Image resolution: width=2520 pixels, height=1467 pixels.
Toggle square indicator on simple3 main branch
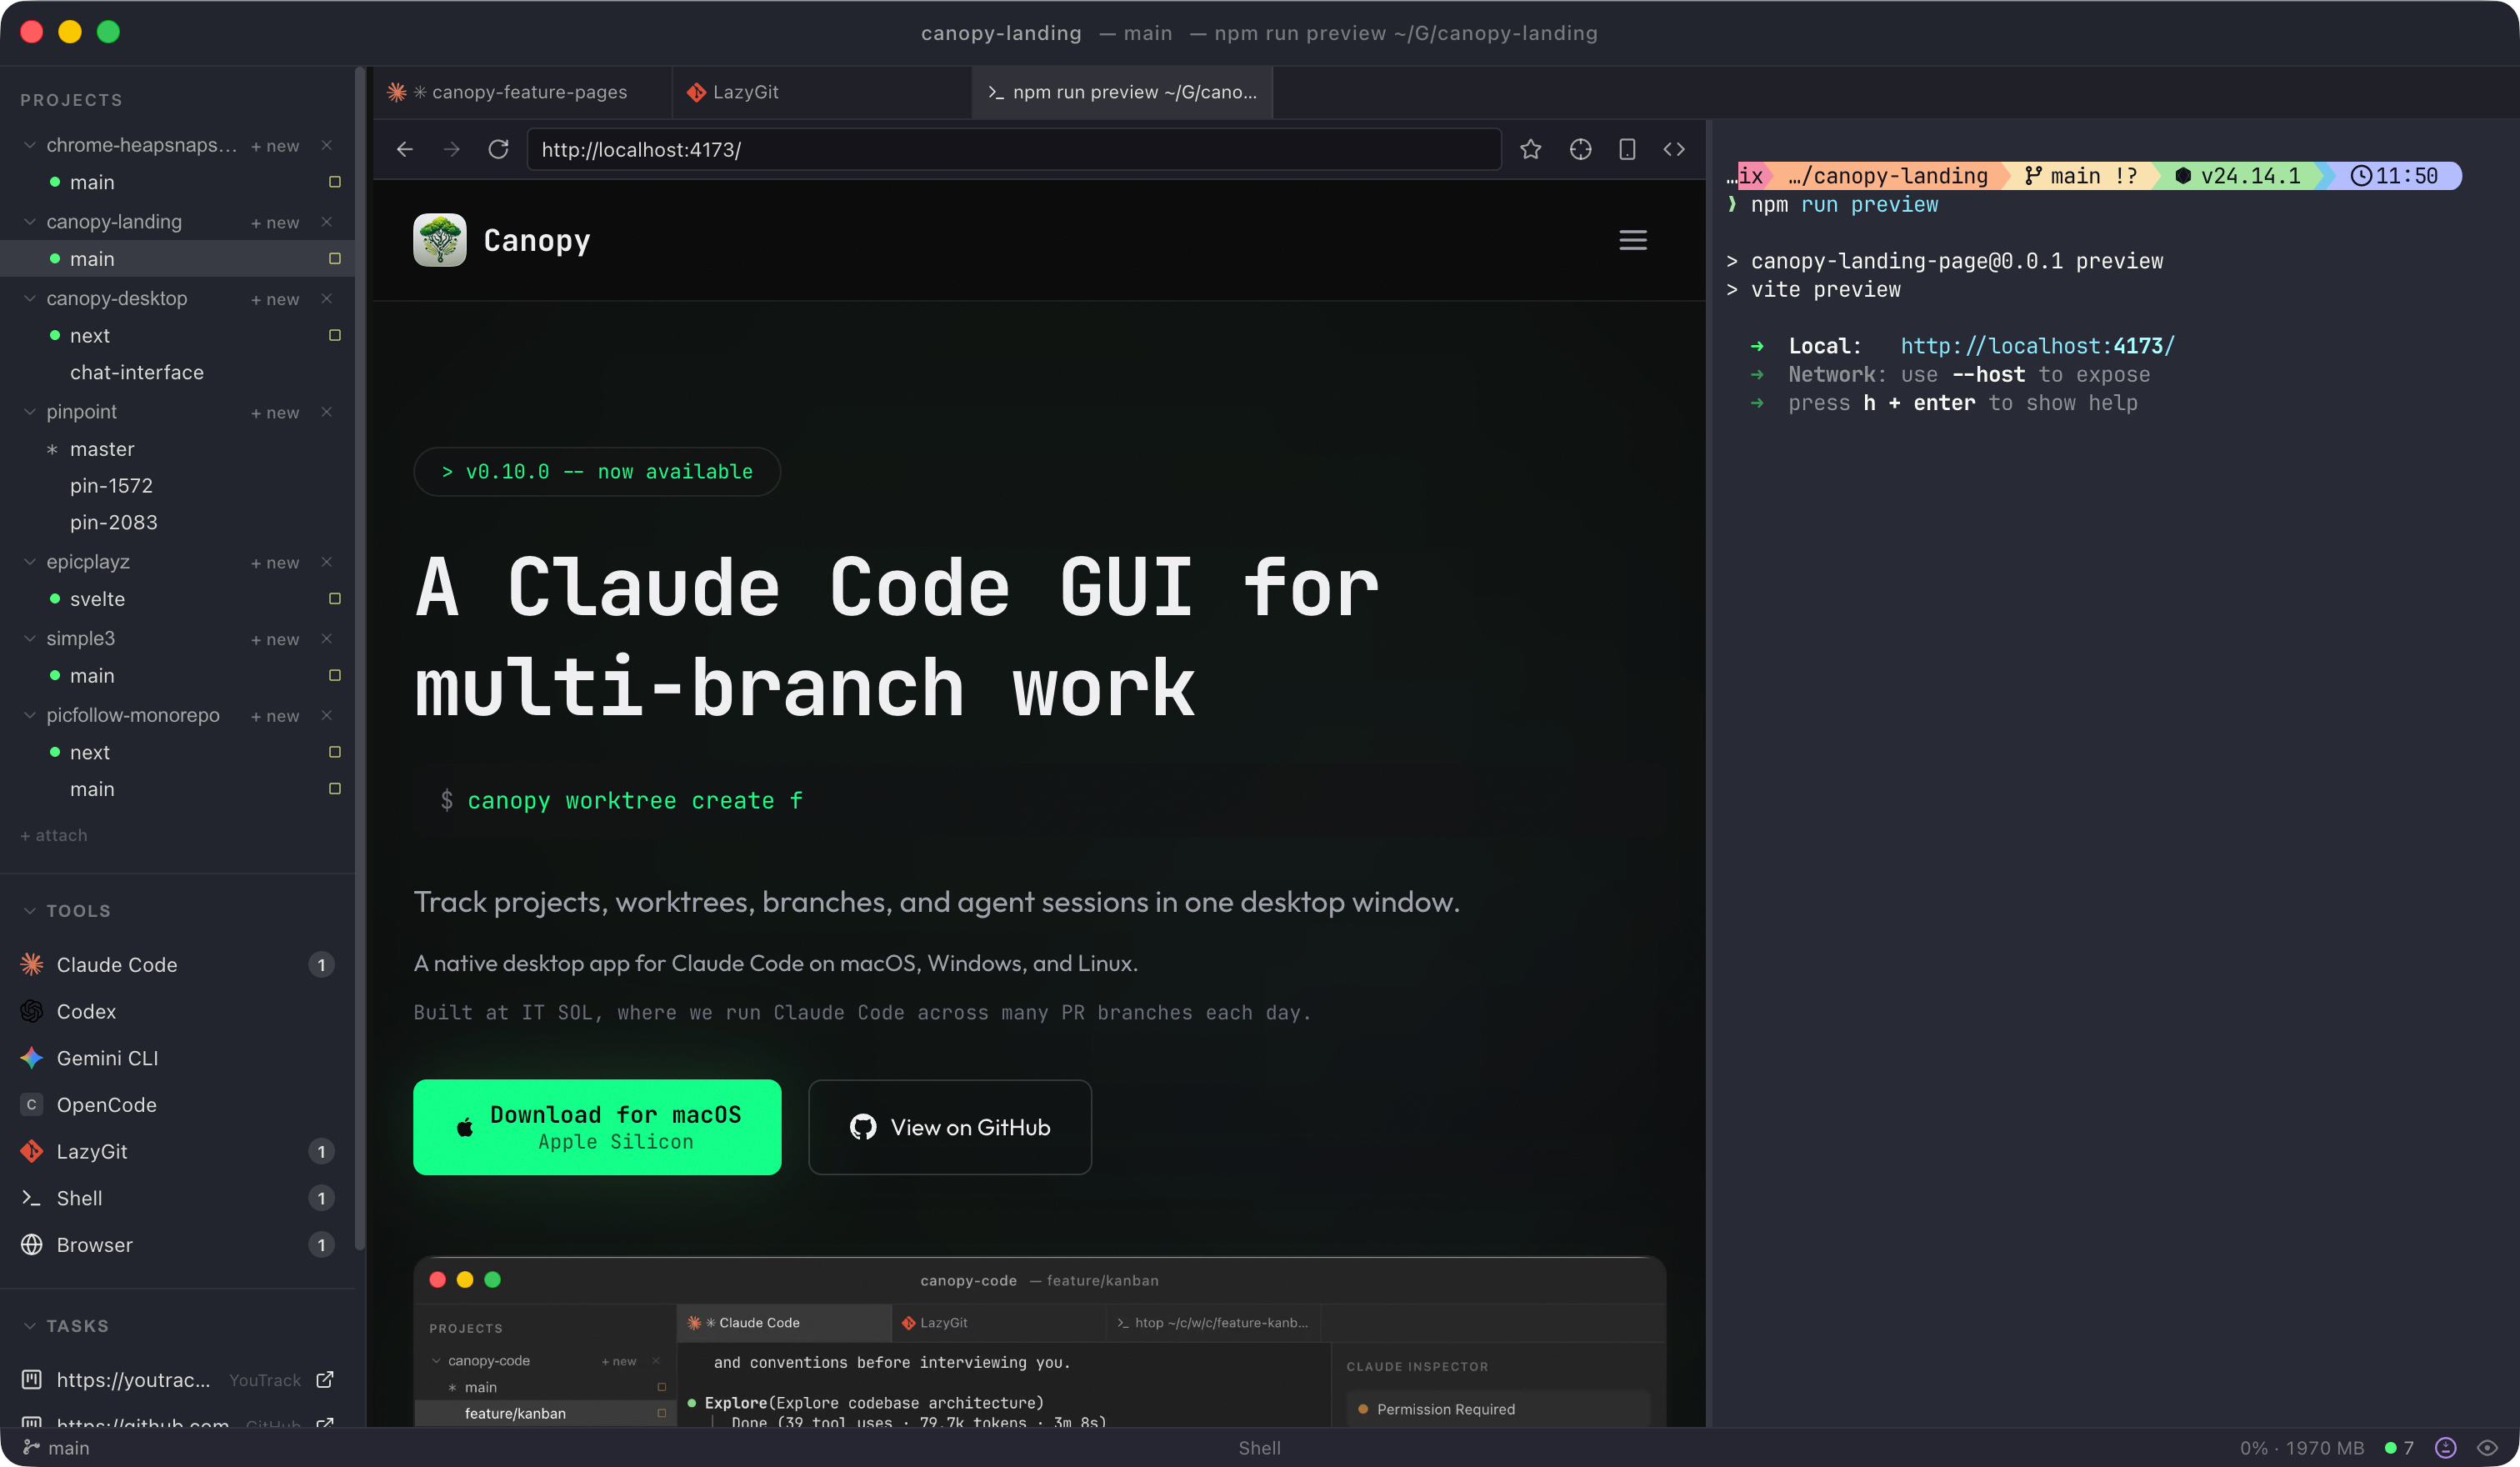[x=335, y=675]
